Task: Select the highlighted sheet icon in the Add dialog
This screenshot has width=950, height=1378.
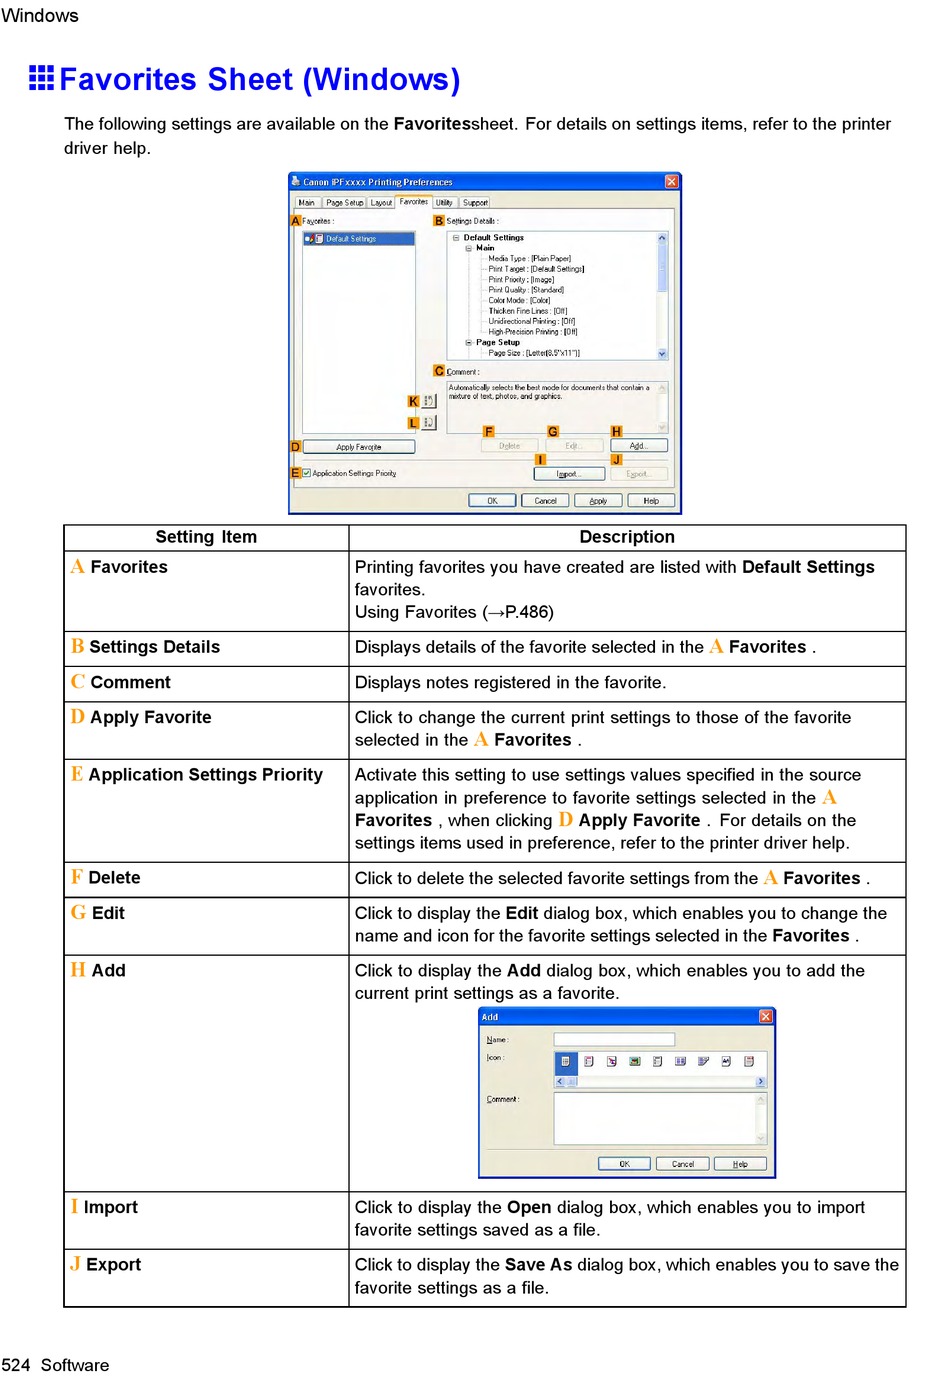Action: (x=566, y=1062)
